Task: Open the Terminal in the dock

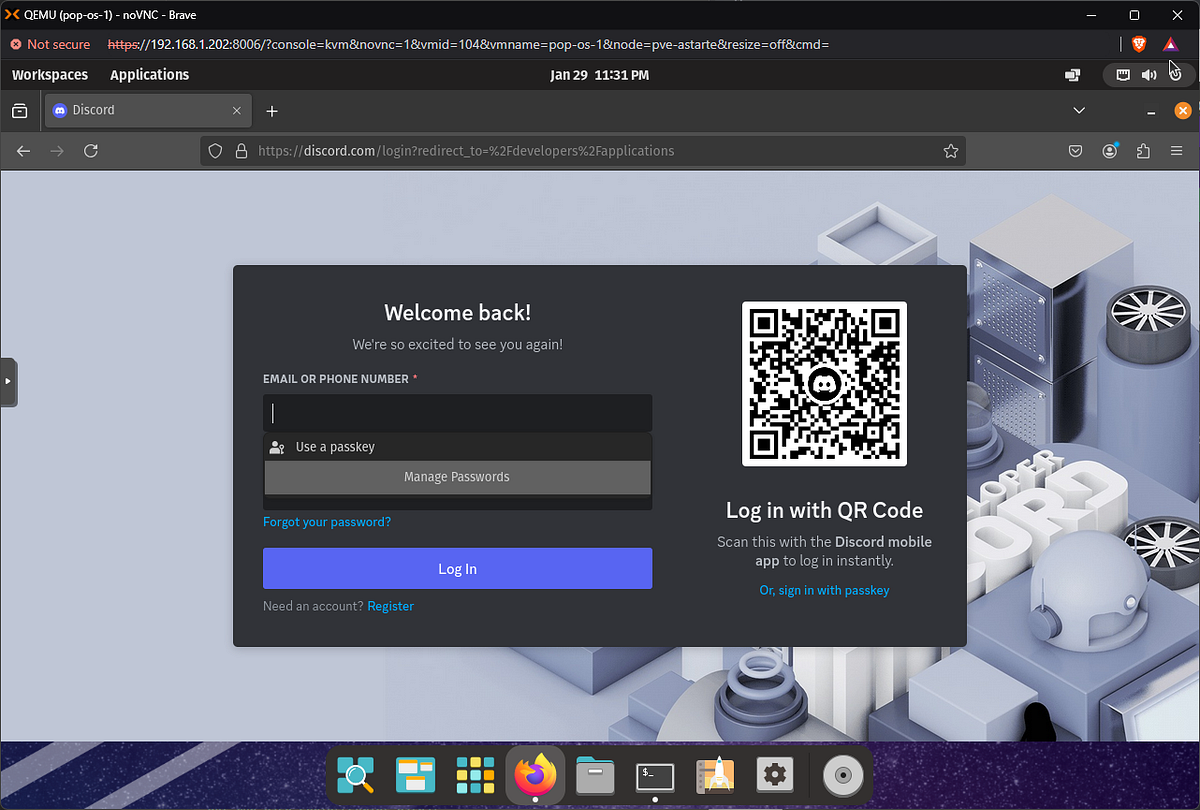Action: (x=655, y=775)
